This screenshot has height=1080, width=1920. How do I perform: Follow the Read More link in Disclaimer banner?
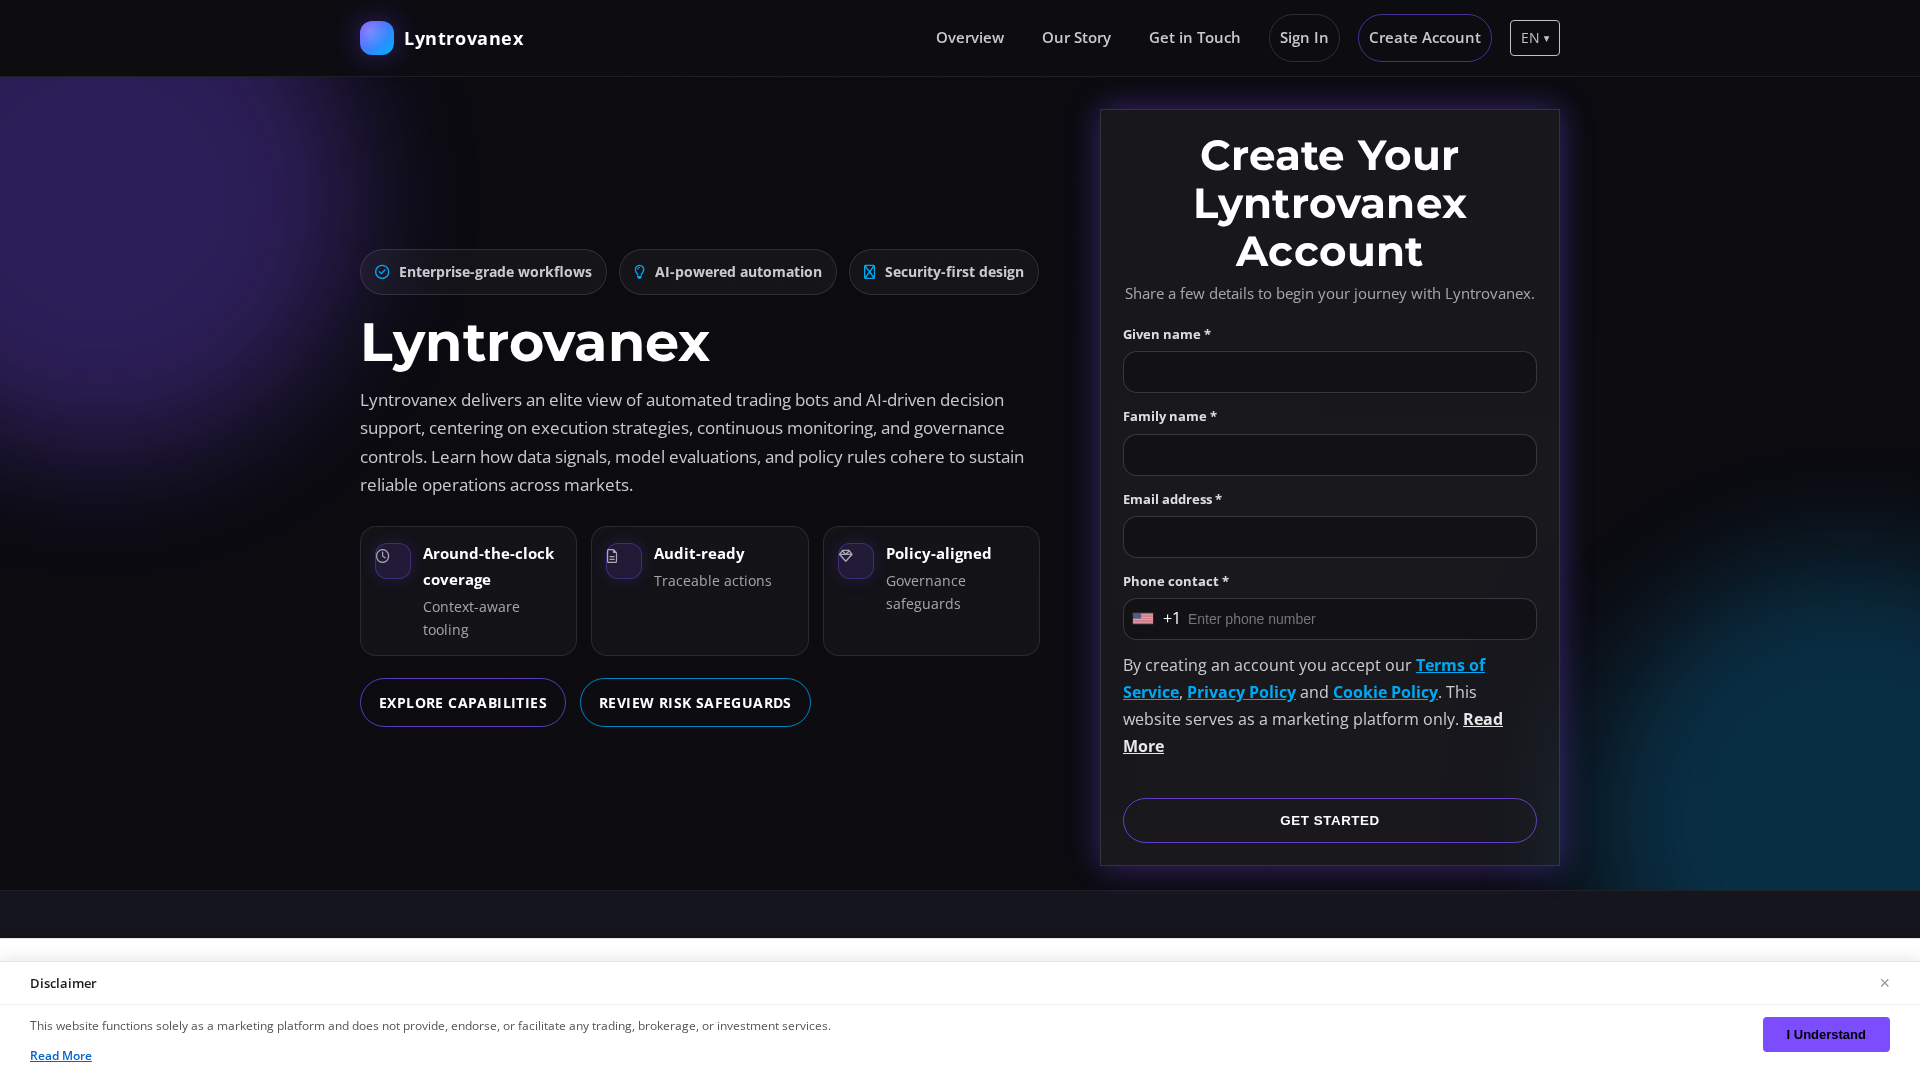(61, 1056)
